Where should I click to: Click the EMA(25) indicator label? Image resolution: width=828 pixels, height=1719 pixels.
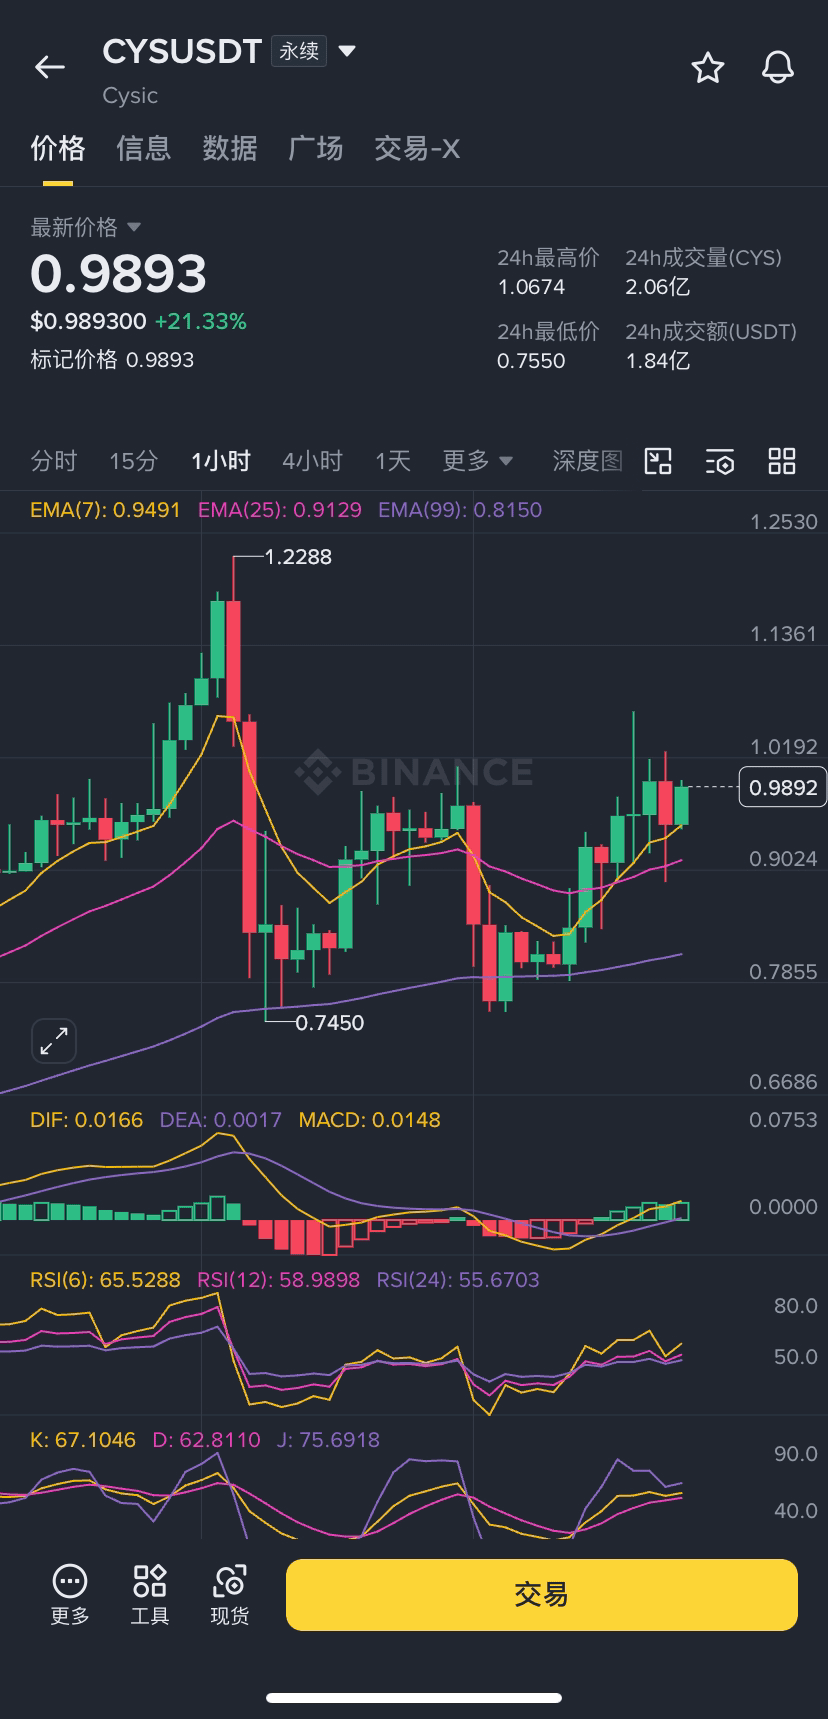click(280, 510)
